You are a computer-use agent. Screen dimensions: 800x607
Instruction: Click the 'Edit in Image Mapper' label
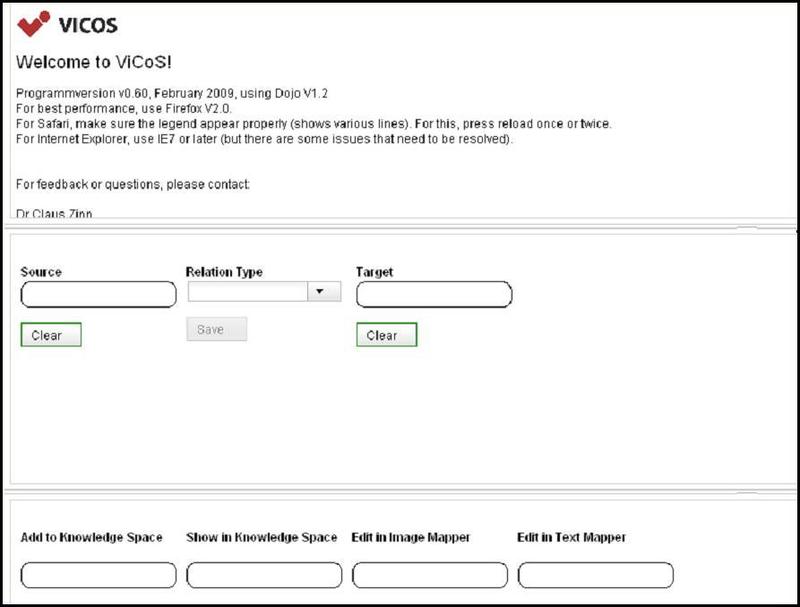[x=411, y=537]
